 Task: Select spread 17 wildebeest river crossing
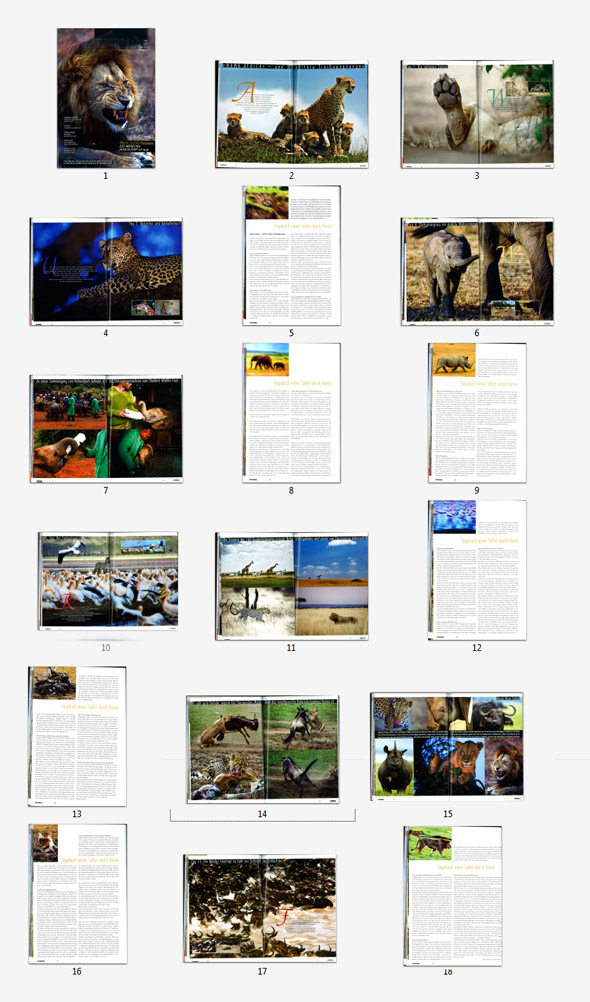pyautogui.click(x=260, y=908)
